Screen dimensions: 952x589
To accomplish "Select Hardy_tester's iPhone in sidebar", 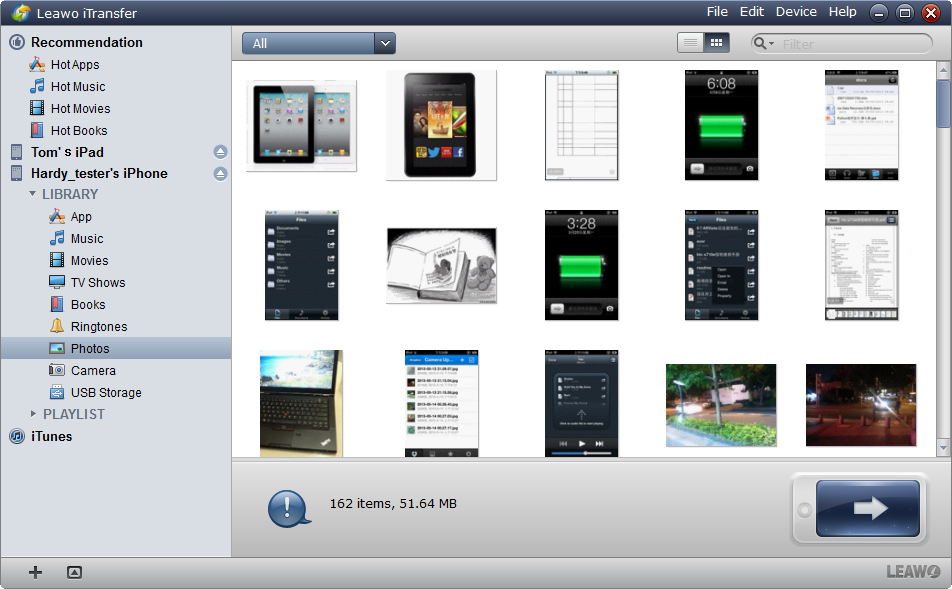I will pyautogui.click(x=99, y=174).
